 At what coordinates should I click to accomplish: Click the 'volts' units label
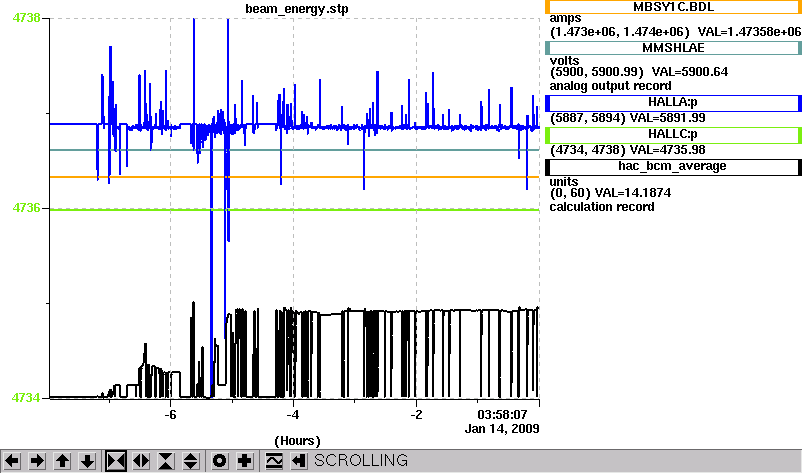564,61
